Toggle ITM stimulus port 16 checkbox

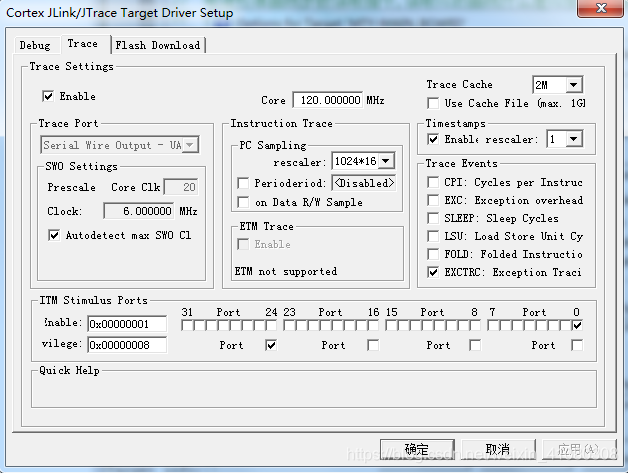click(373, 325)
